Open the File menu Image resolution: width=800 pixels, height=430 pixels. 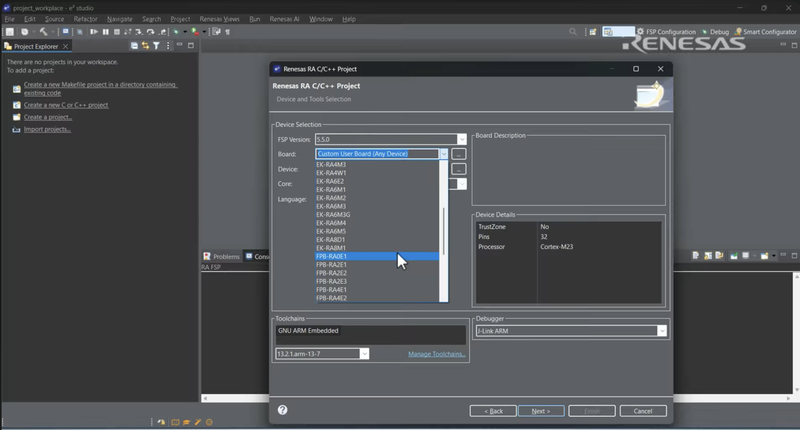click(x=9, y=19)
